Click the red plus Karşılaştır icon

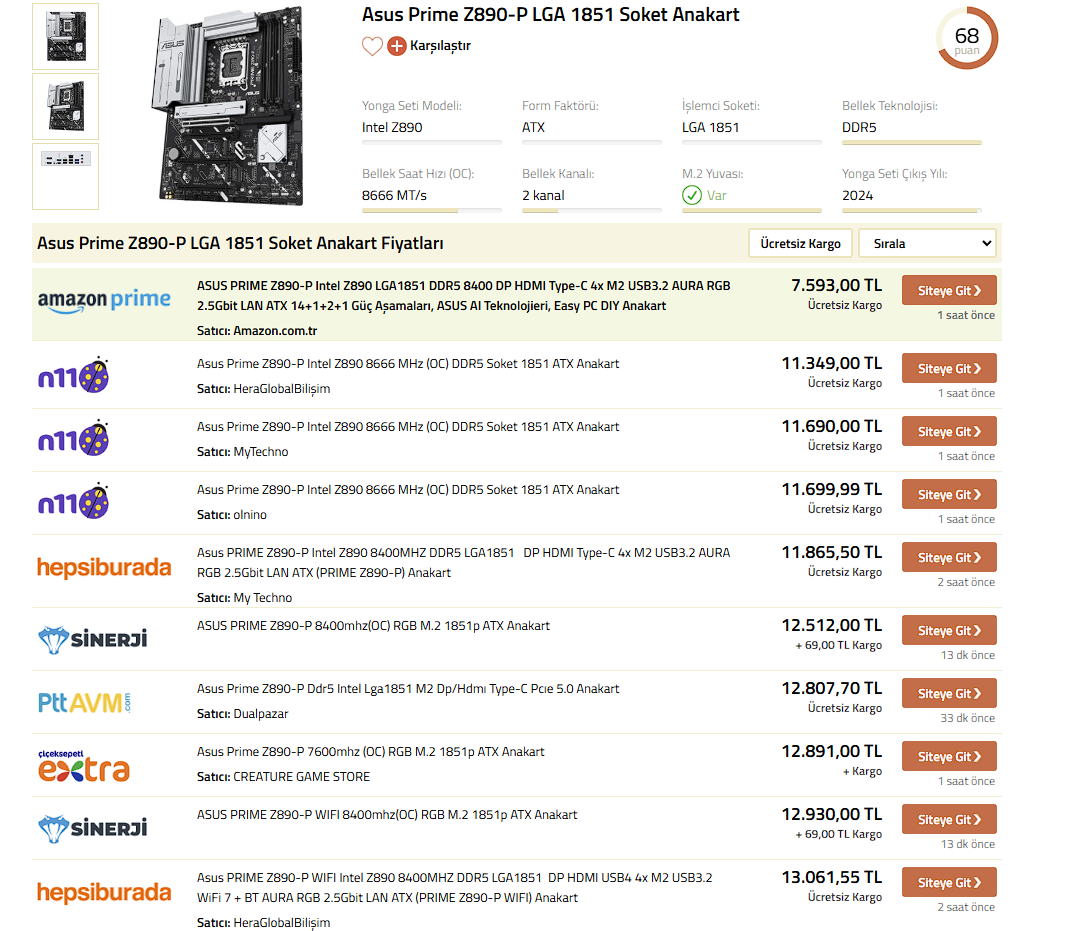click(x=396, y=46)
